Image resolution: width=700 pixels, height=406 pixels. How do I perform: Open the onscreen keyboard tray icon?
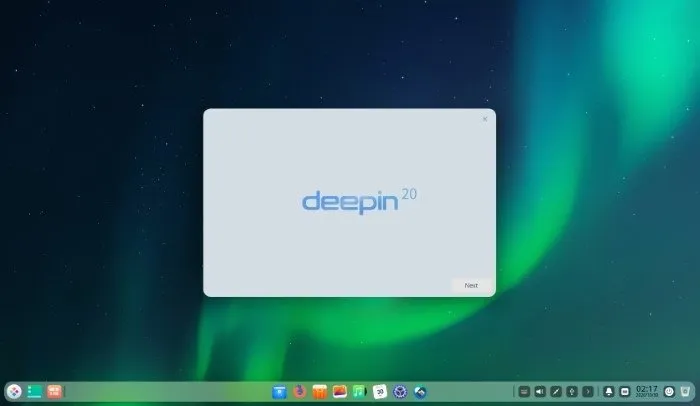[x=524, y=392]
